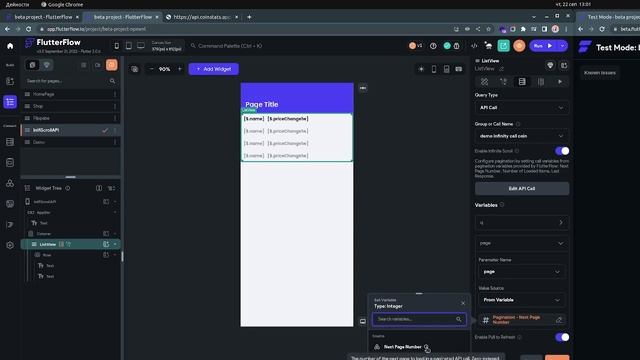
Task: Select the InfiScrollAPI page row
Action: point(70,130)
